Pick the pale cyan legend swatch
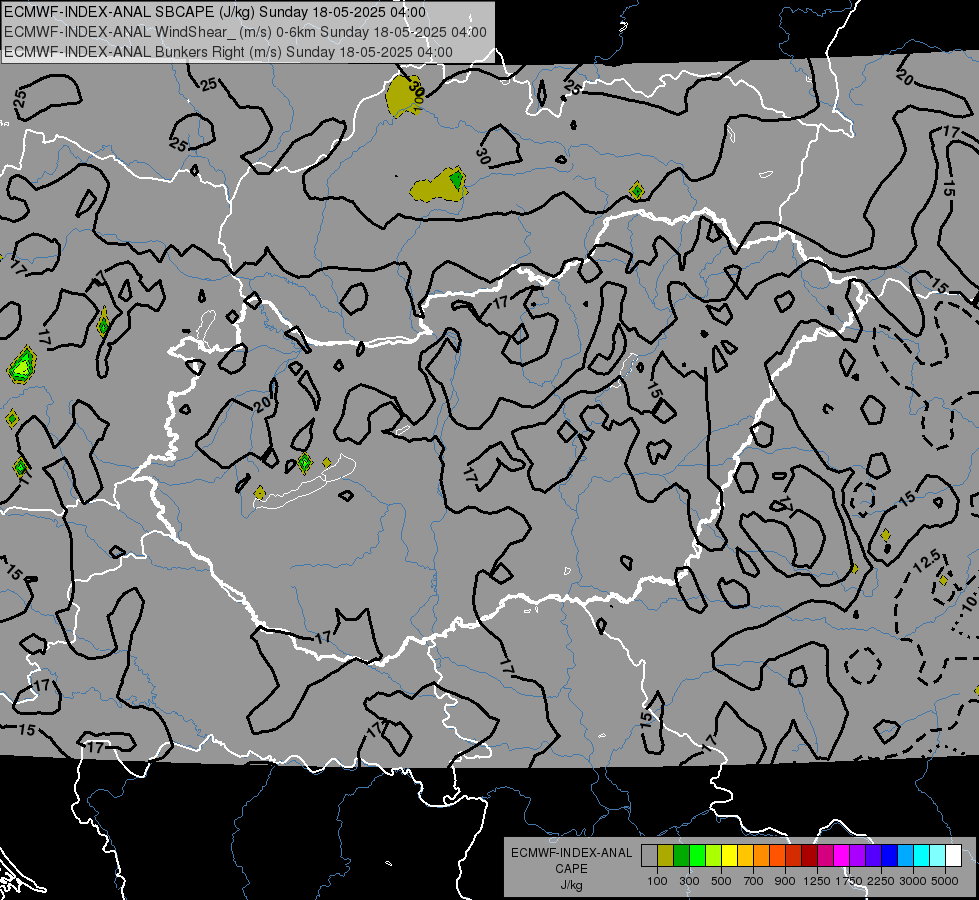Viewport: 979px width, 900px height. (938, 856)
